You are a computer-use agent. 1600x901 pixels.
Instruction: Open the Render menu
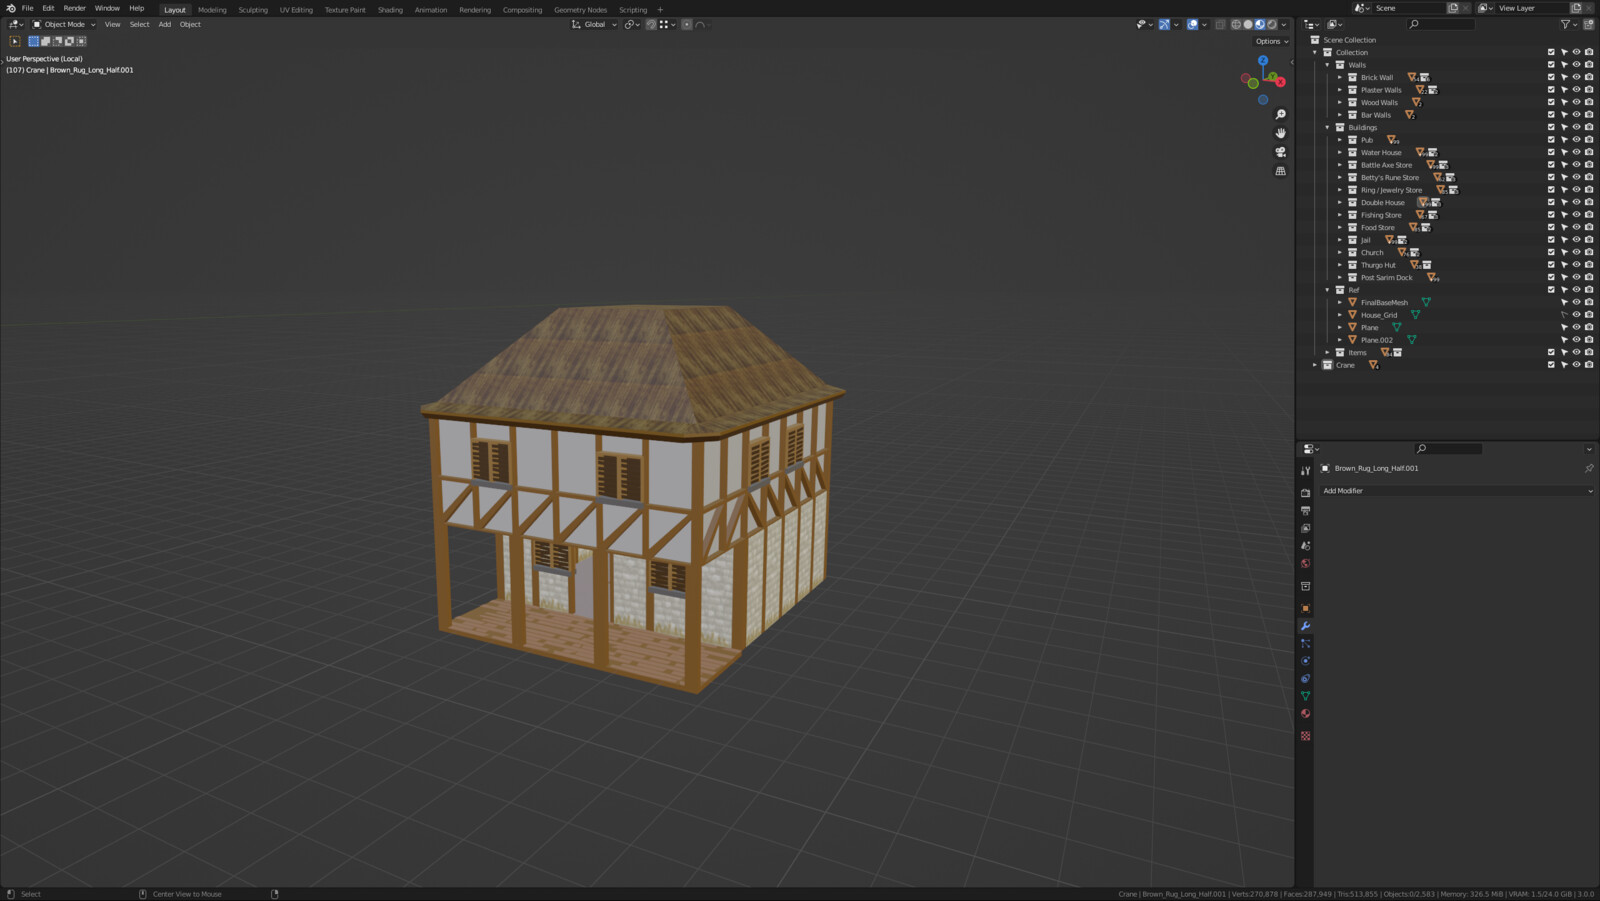[75, 8]
